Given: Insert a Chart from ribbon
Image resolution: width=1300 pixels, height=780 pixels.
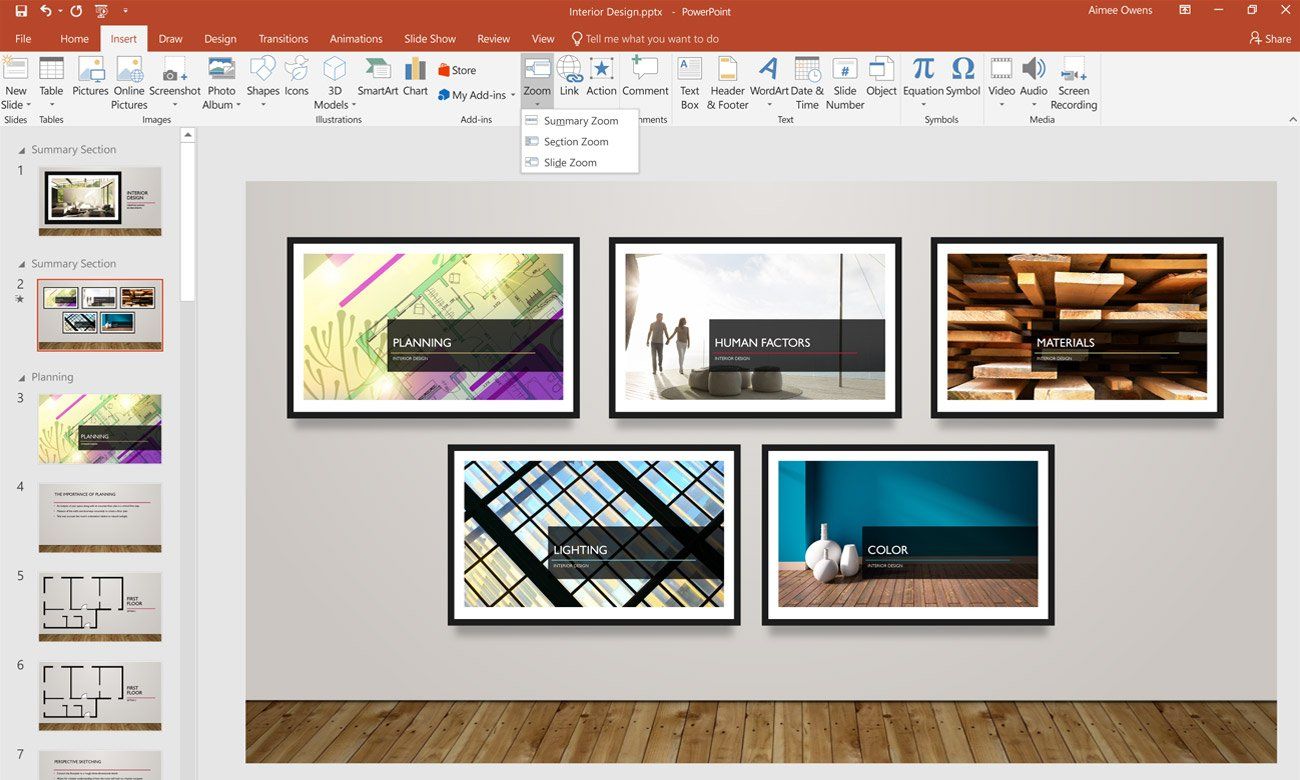Looking at the screenshot, I should 415,78.
